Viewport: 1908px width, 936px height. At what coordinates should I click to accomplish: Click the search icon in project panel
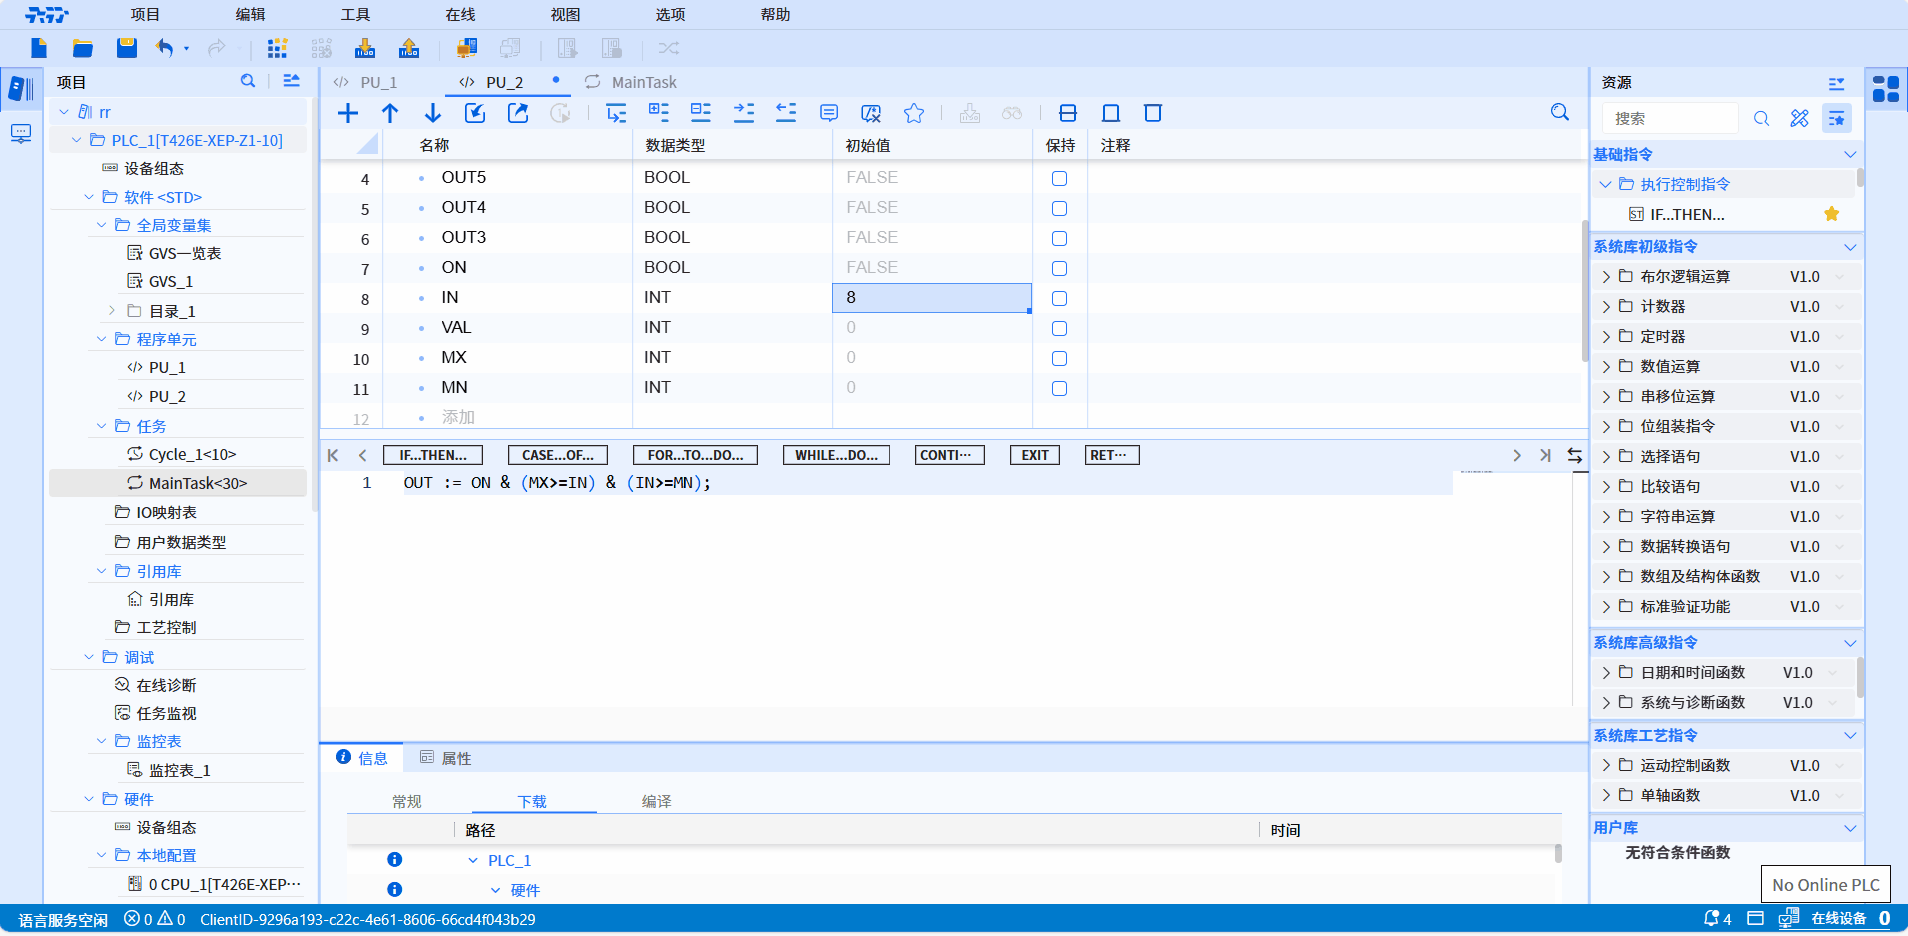tap(248, 81)
